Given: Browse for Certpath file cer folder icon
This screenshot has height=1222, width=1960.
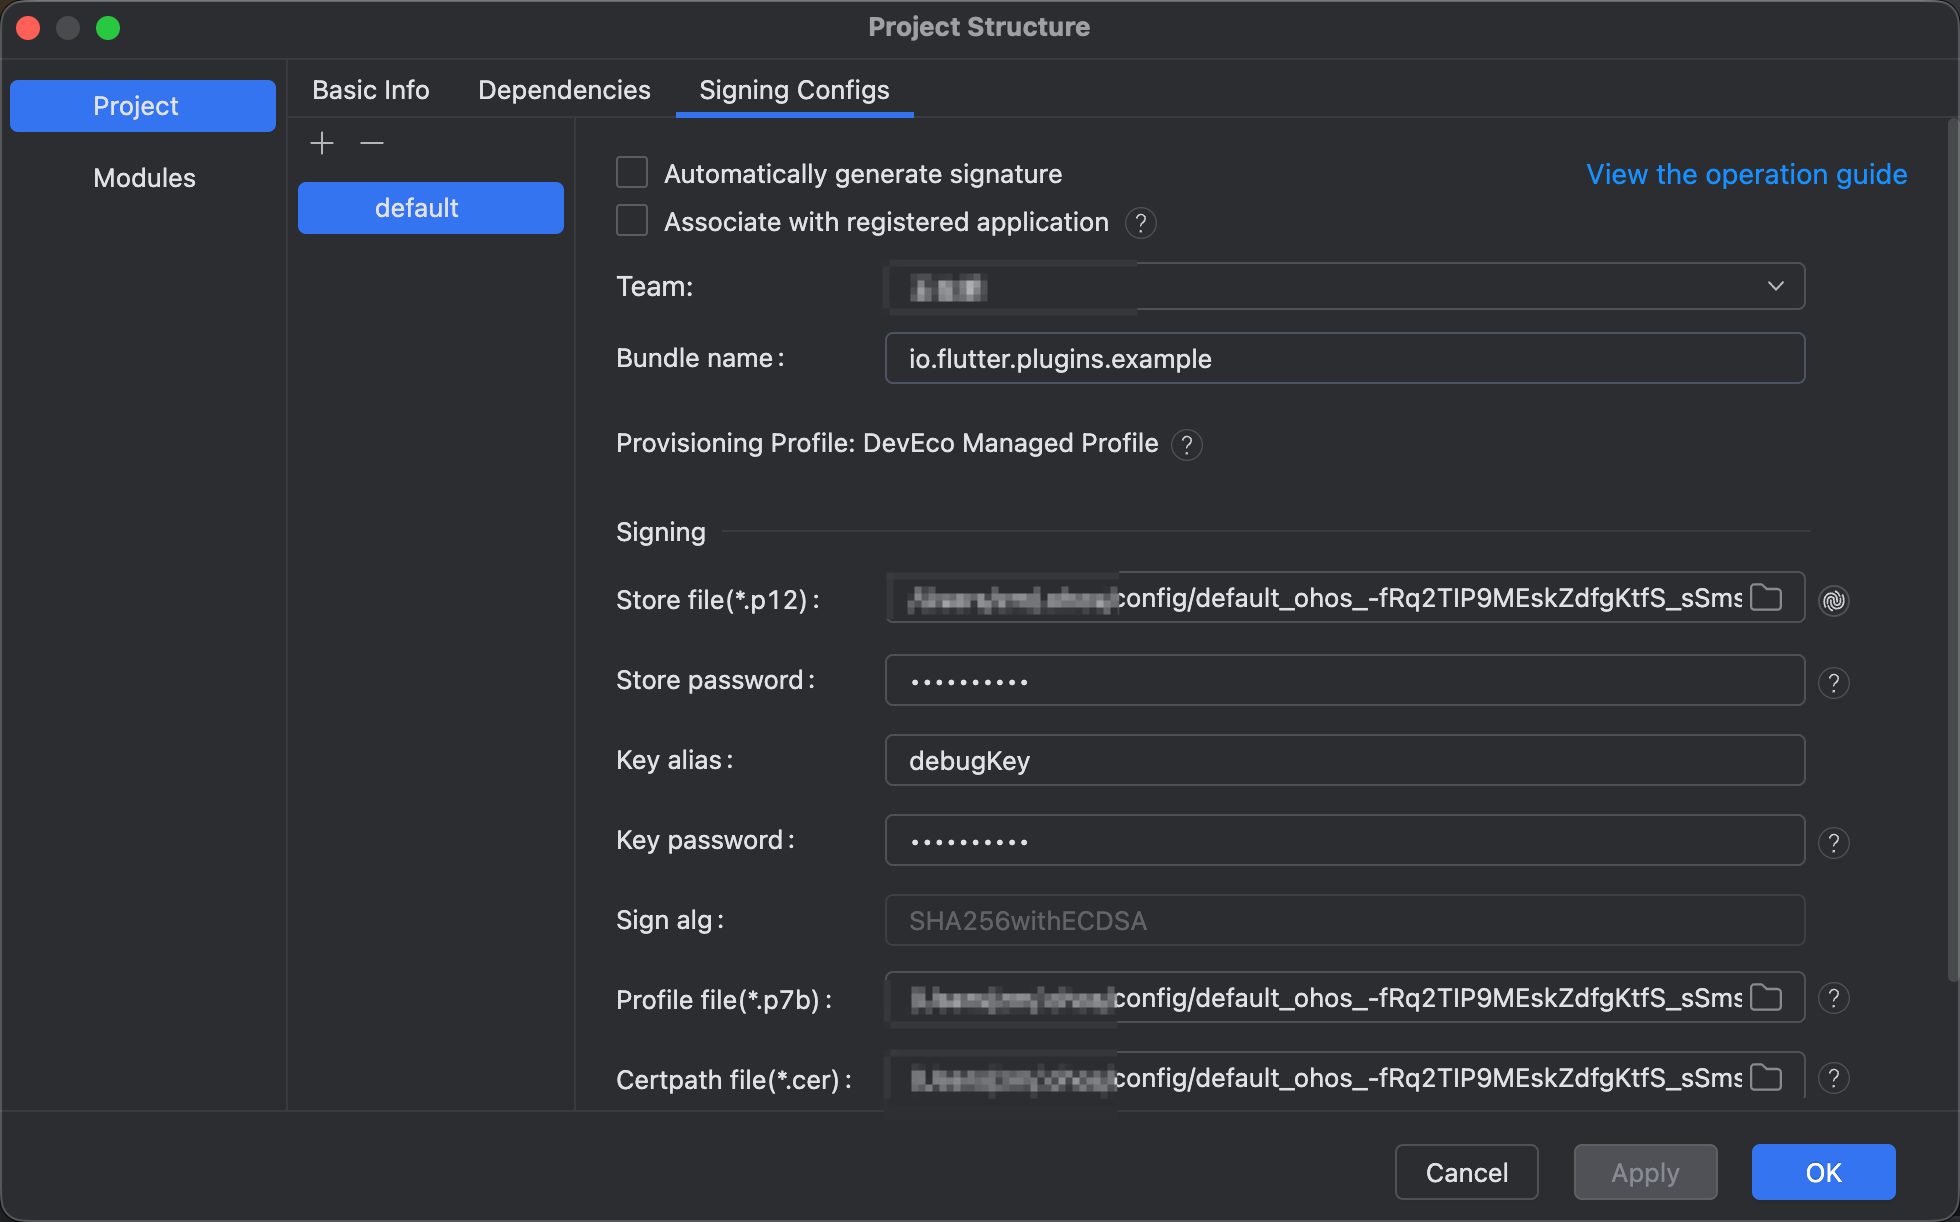Looking at the screenshot, I should pyautogui.click(x=1766, y=1078).
